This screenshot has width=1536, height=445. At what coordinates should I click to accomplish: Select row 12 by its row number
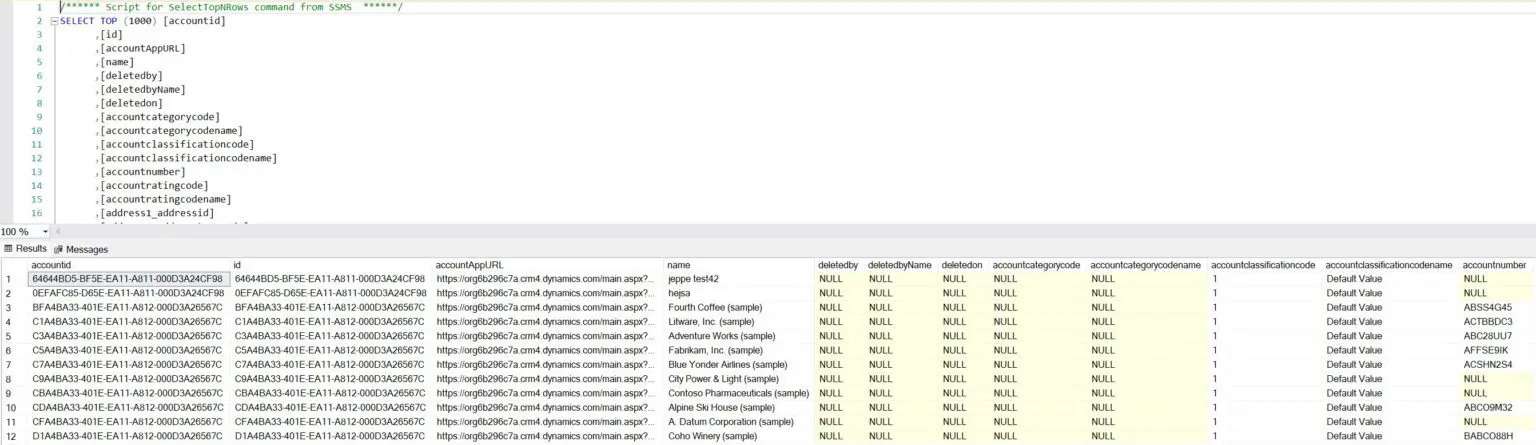point(10,436)
